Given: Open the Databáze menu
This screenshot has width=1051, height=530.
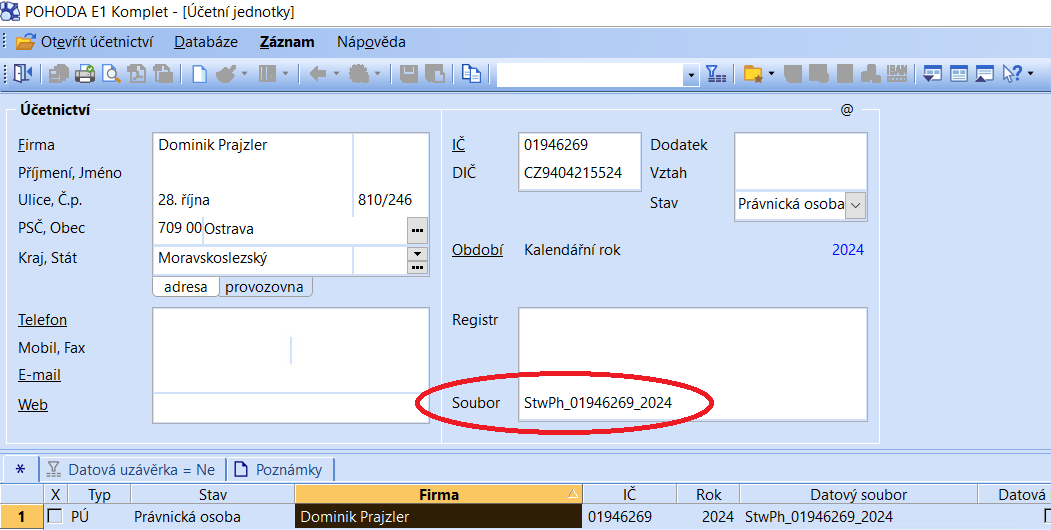Looking at the screenshot, I should [206, 42].
